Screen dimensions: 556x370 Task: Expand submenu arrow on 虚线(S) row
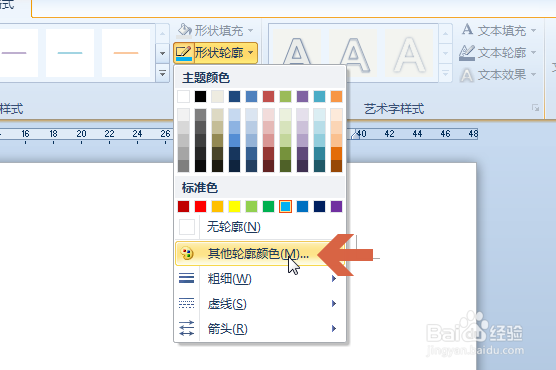click(x=334, y=304)
